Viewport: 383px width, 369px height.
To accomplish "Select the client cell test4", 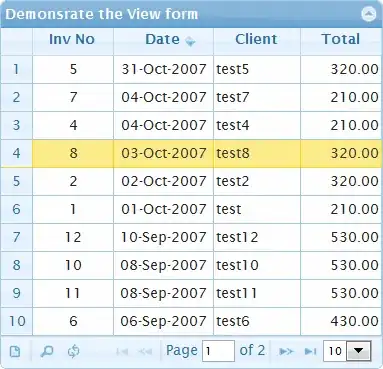I will tap(257, 125).
